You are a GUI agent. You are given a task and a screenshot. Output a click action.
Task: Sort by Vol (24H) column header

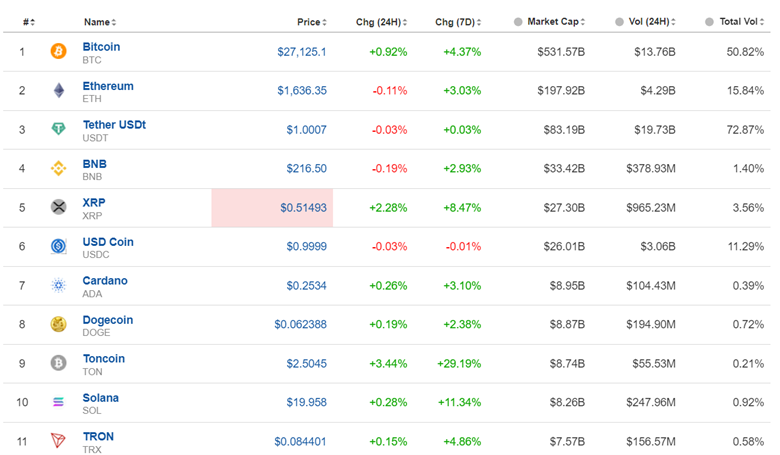coord(652,22)
